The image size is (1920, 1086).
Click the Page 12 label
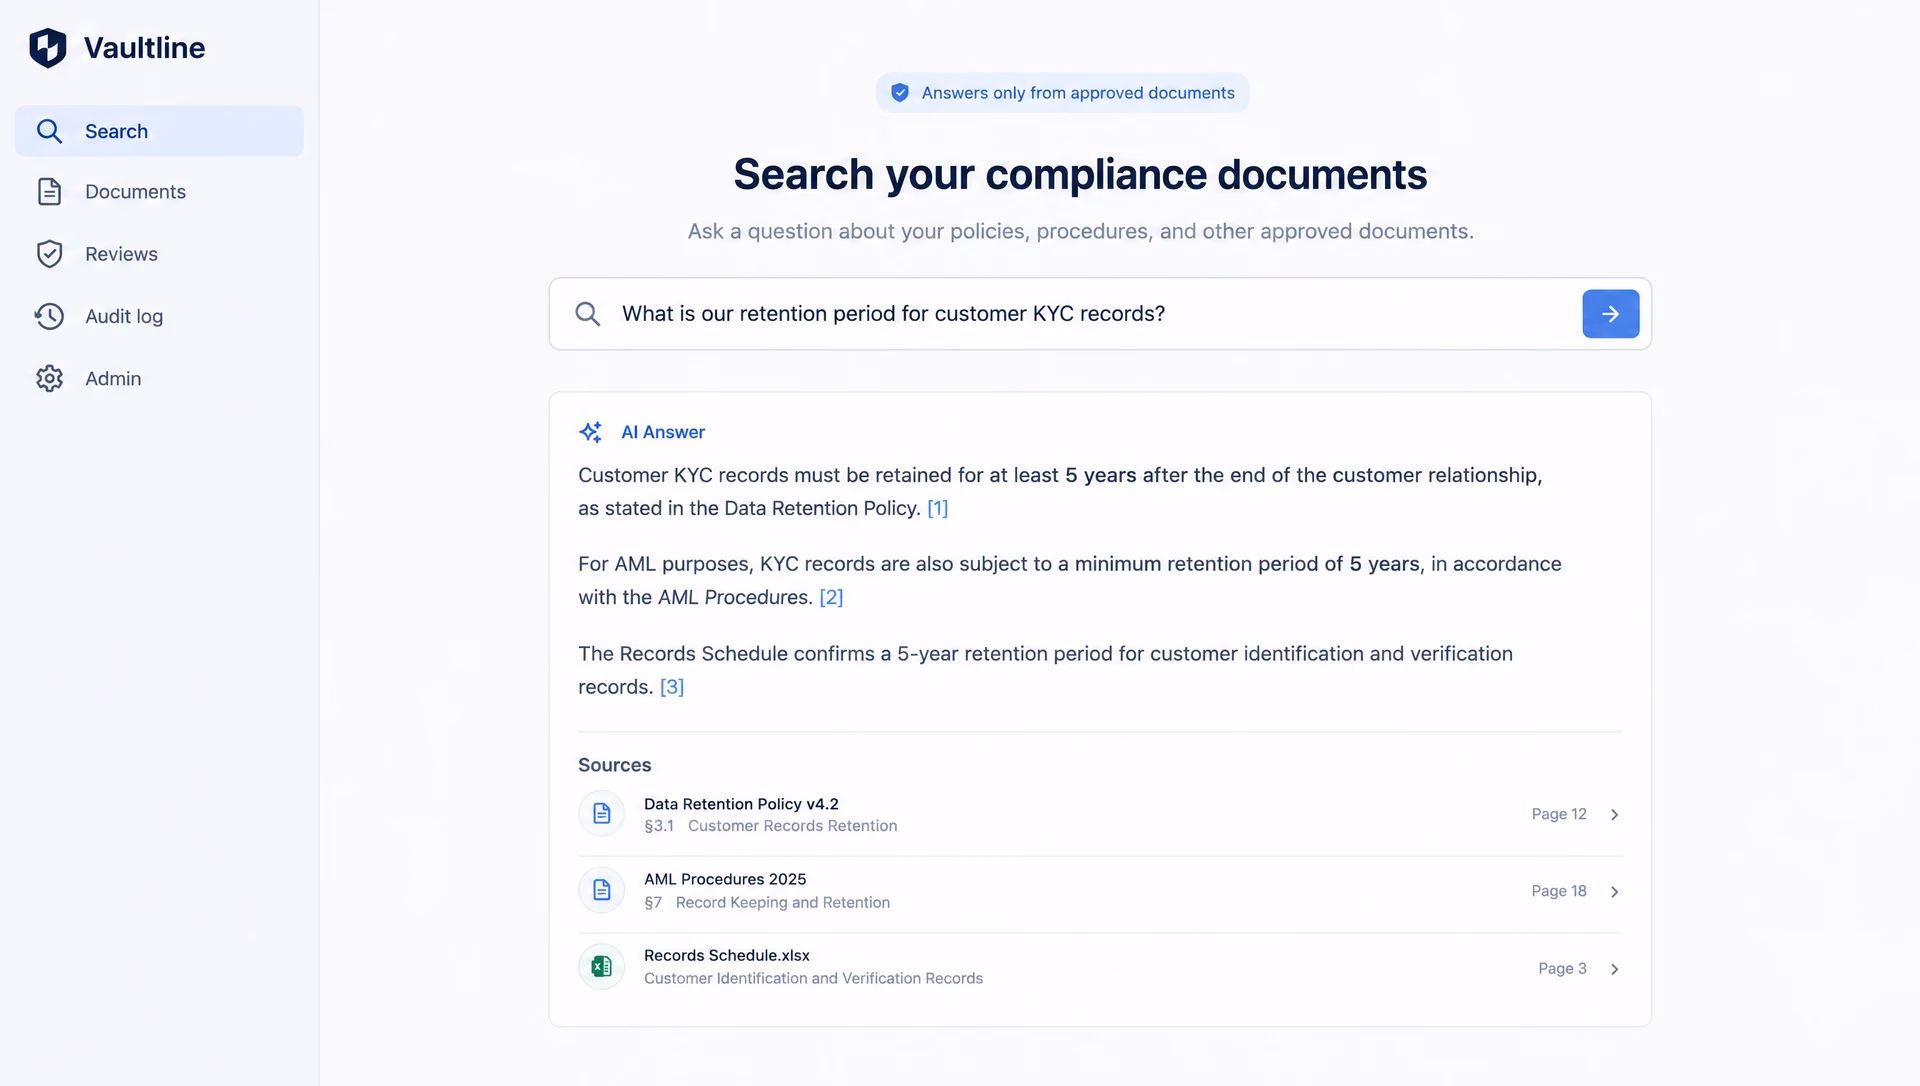(x=1559, y=814)
